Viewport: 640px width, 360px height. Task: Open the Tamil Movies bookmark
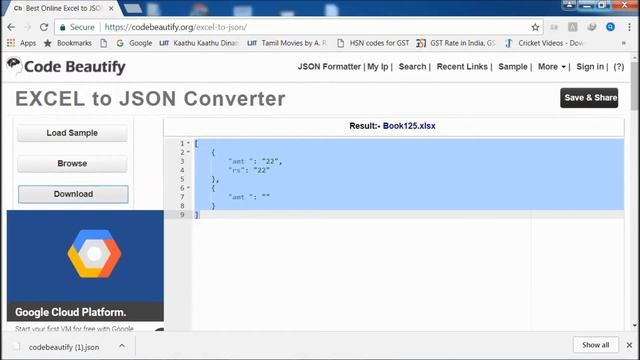287,43
